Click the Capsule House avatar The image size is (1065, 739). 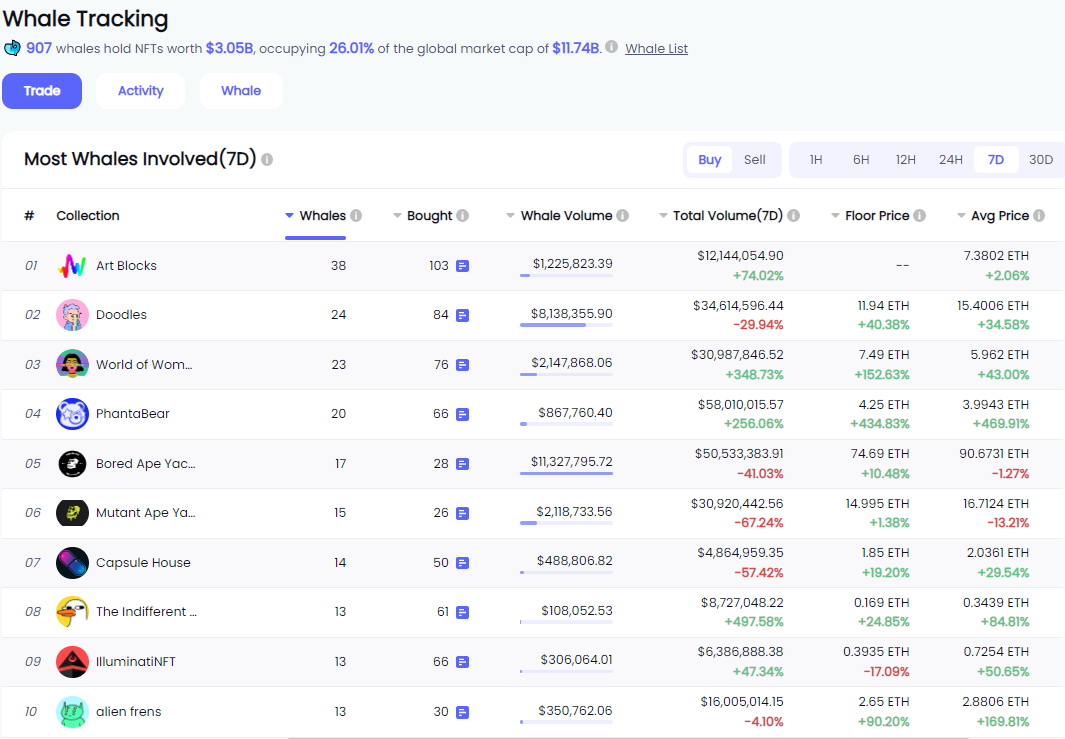72,562
